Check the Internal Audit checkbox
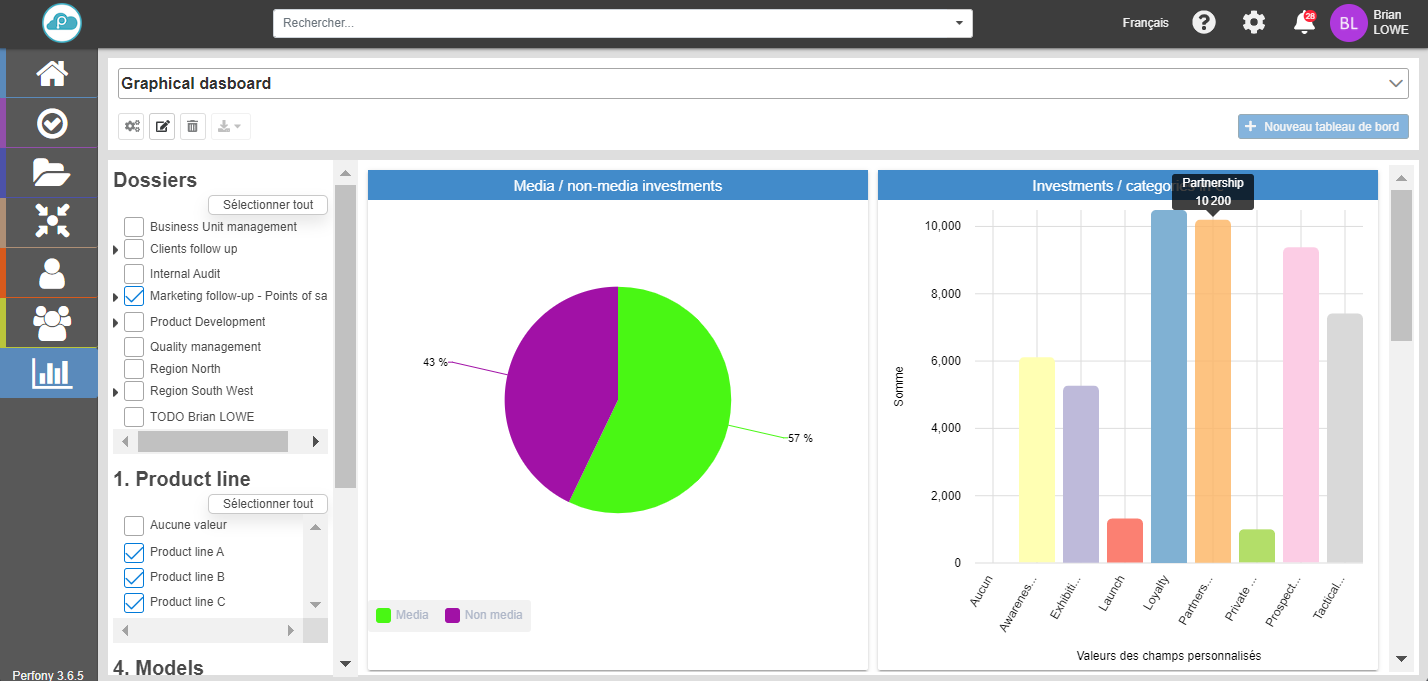This screenshot has width=1428, height=681. click(x=134, y=274)
